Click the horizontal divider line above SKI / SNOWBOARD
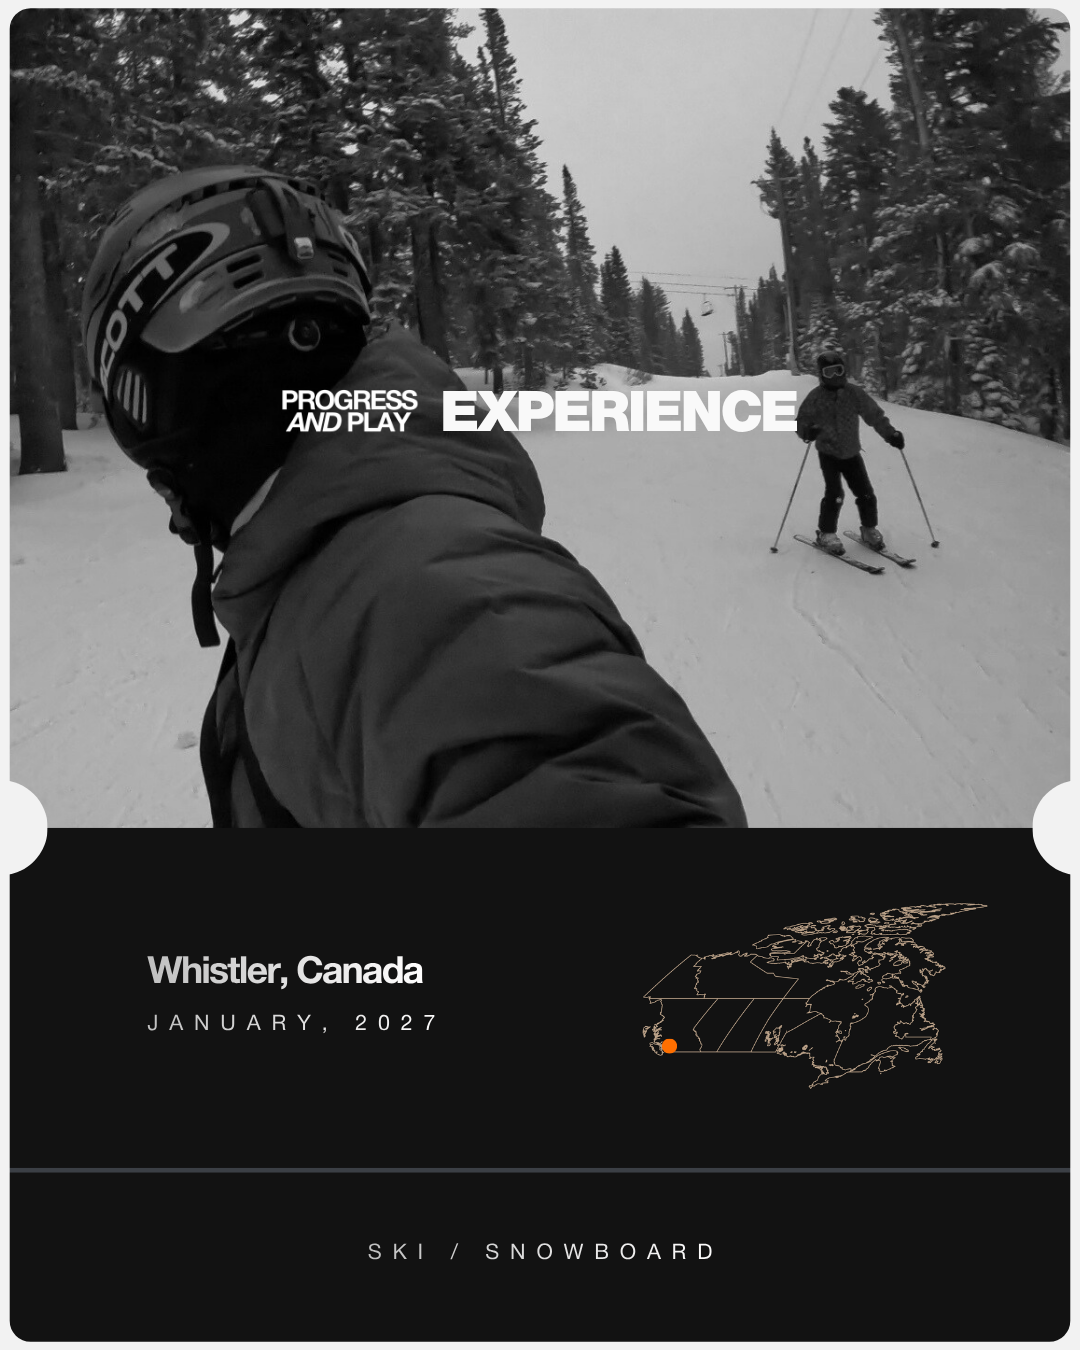The image size is (1080, 1350). 540,1169
